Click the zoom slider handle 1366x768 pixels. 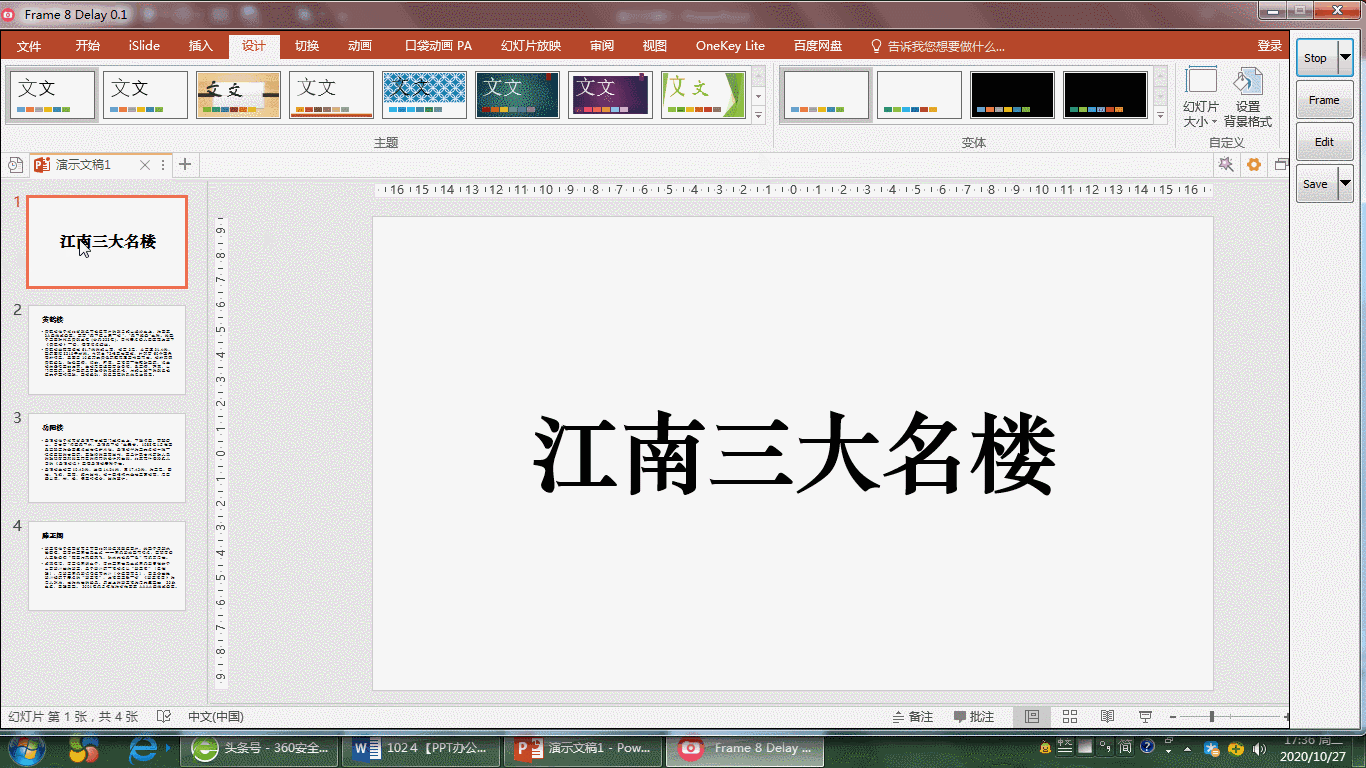click(x=1212, y=717)
